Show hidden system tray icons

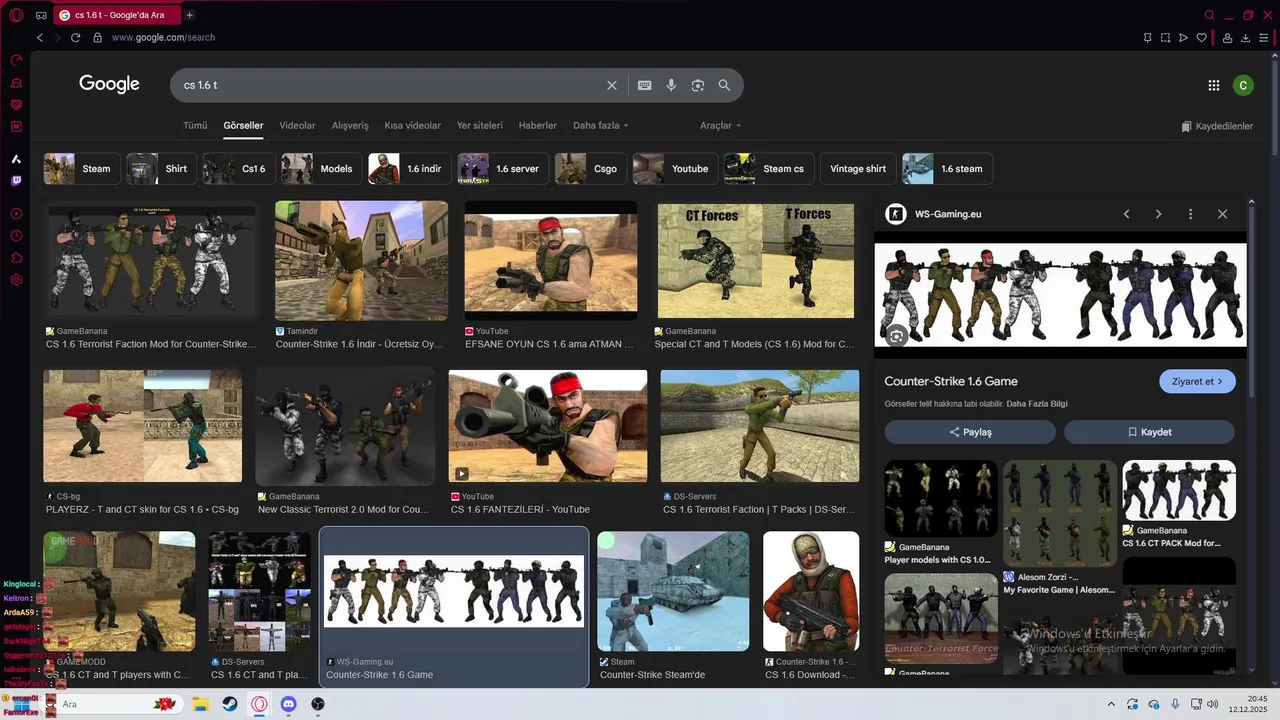pos(1110,704)
